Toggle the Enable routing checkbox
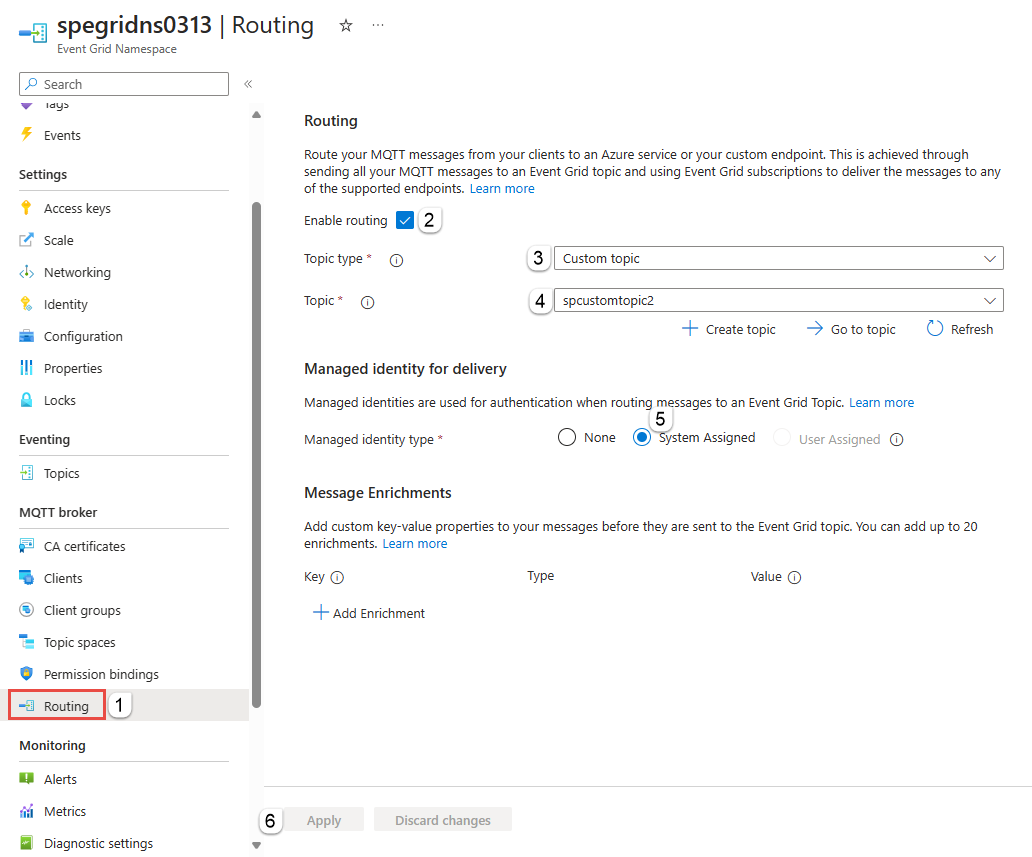 [405, 221]
